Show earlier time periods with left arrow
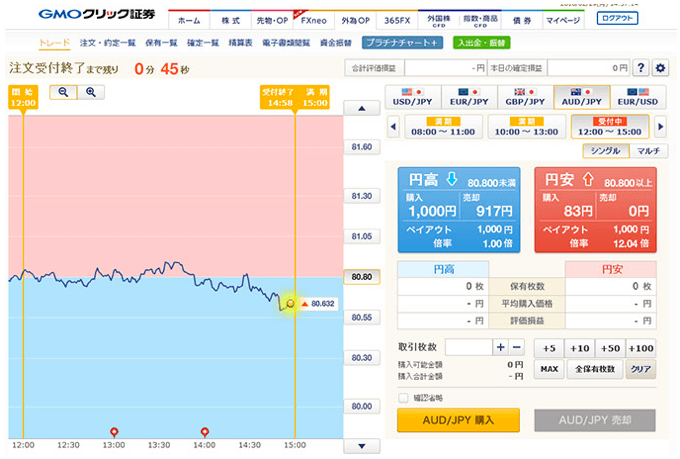 pyautogui.click(x=392, y=127)
